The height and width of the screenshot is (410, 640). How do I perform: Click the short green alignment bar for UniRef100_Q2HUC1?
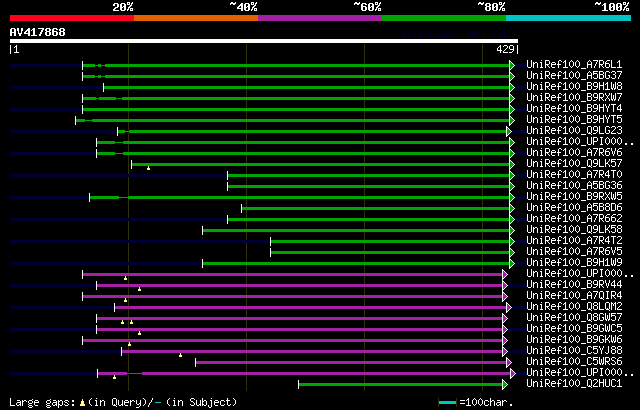pyautogui.click(x=400, y=384)
